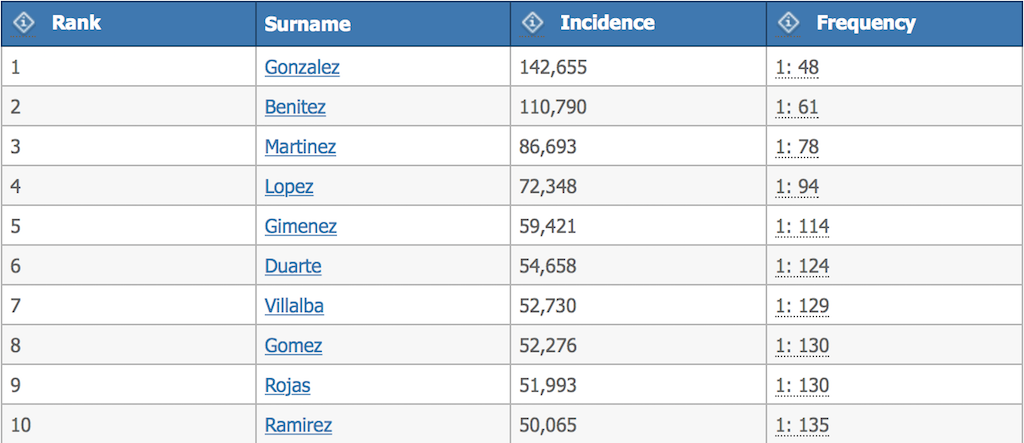Click the info icon beside Frequency header

coord(789,22)
